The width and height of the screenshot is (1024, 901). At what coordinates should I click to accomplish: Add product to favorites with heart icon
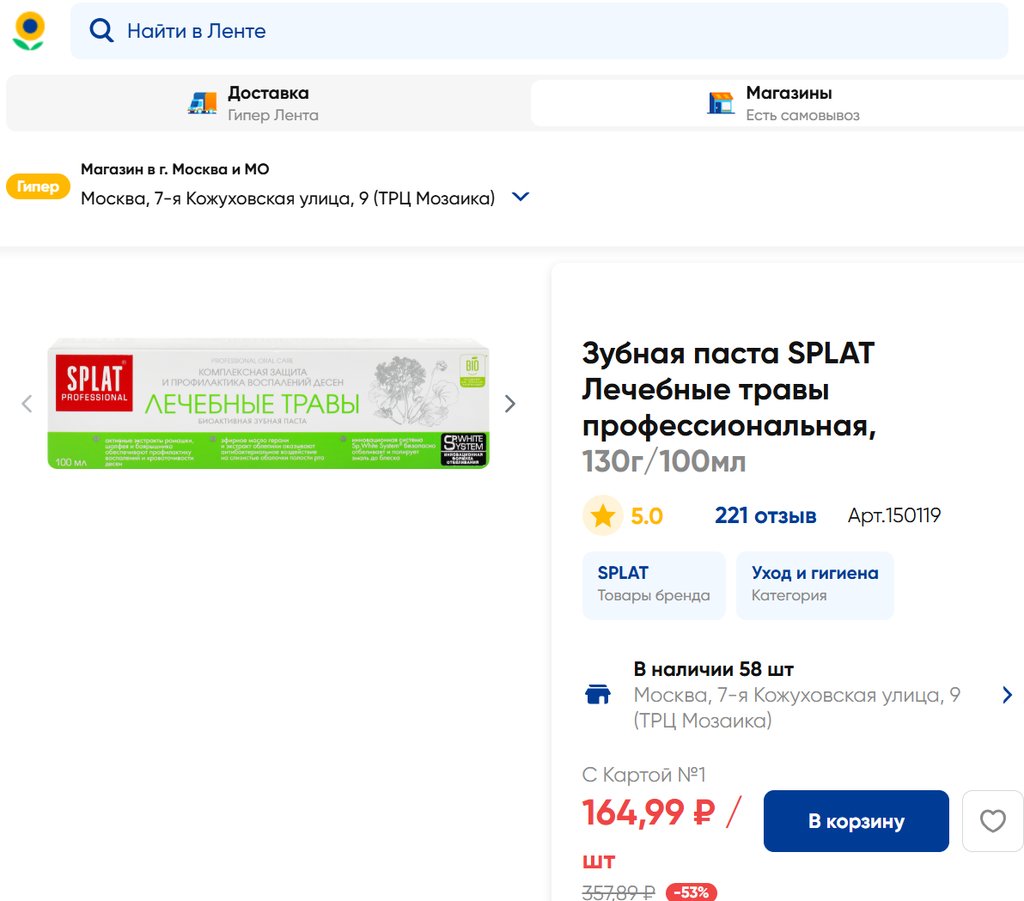[992, 821]
